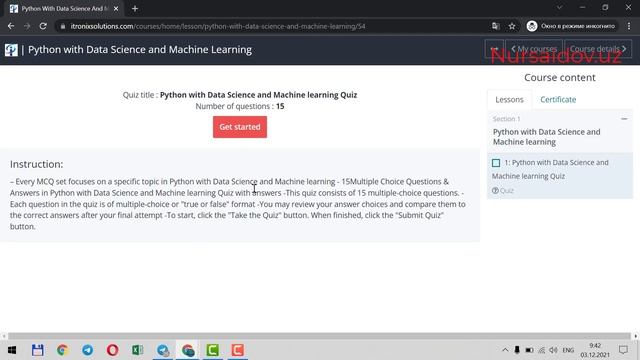This screenshot has width=640, height=360.
Task: Open the translate page icon
Action: pos(496,26)
